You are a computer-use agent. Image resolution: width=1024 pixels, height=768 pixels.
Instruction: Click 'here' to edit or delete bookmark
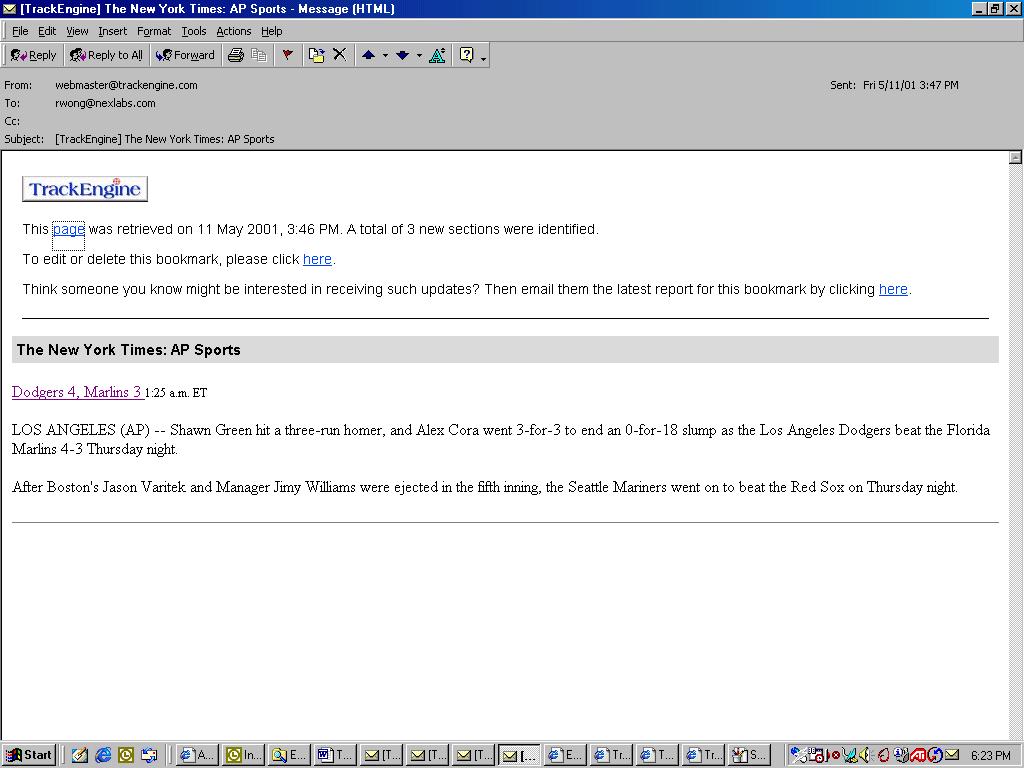click(x=317, y=259)
